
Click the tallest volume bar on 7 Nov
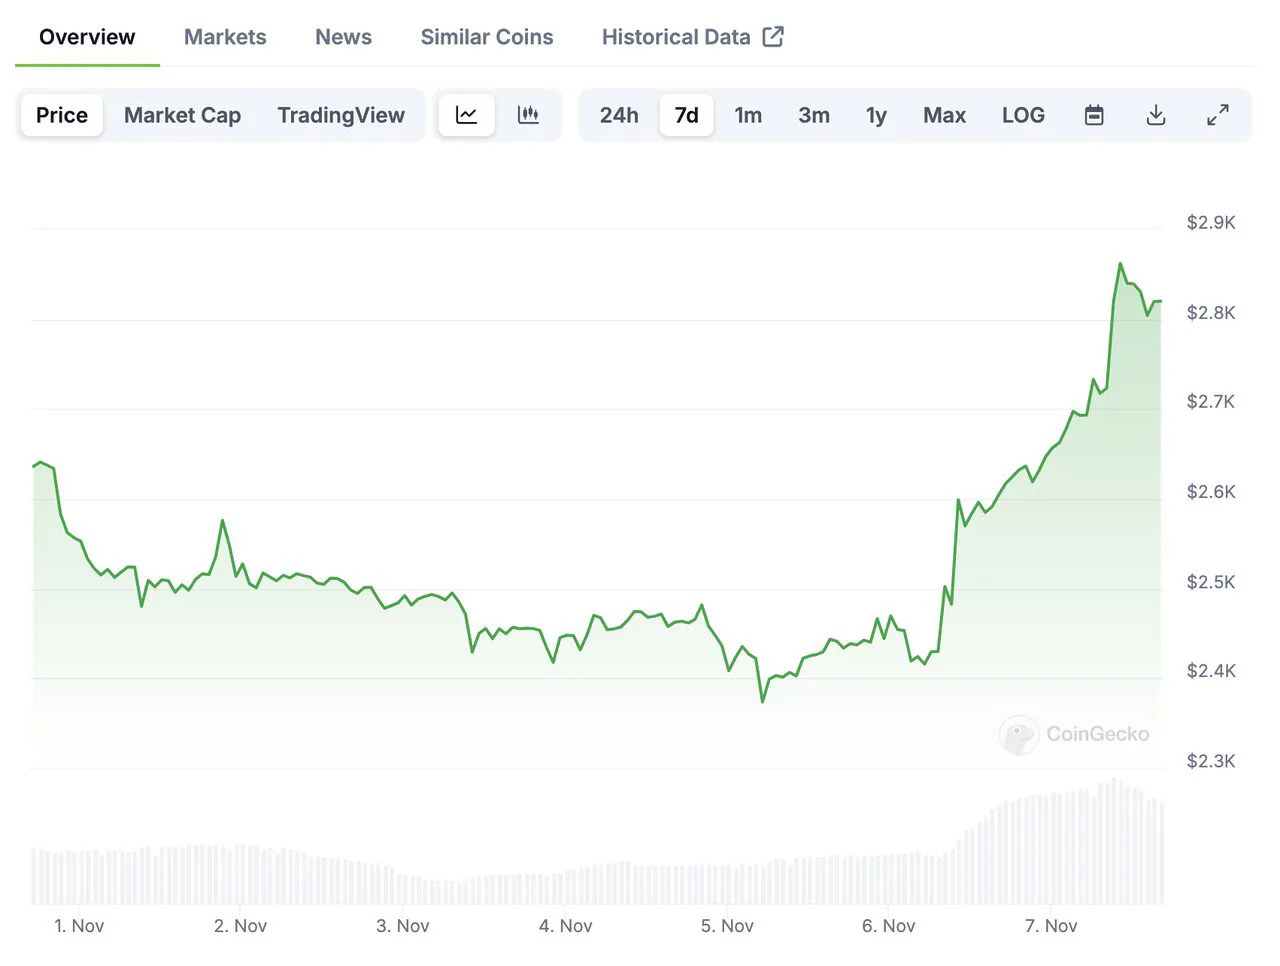coord(1114,842)
